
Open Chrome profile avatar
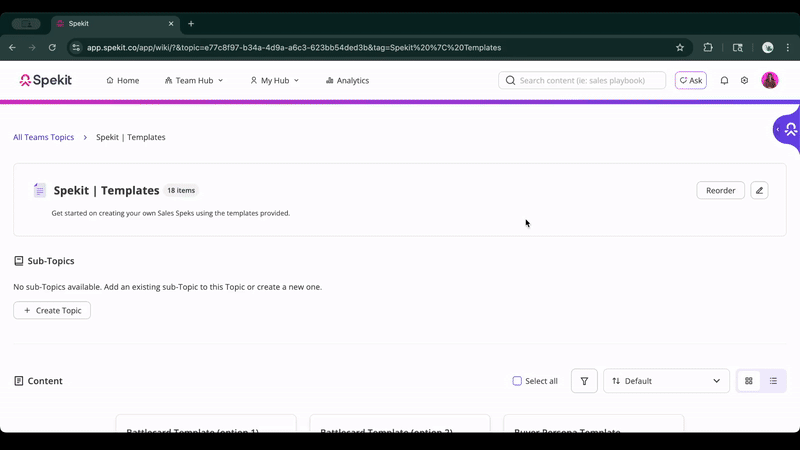coord(767,47)
